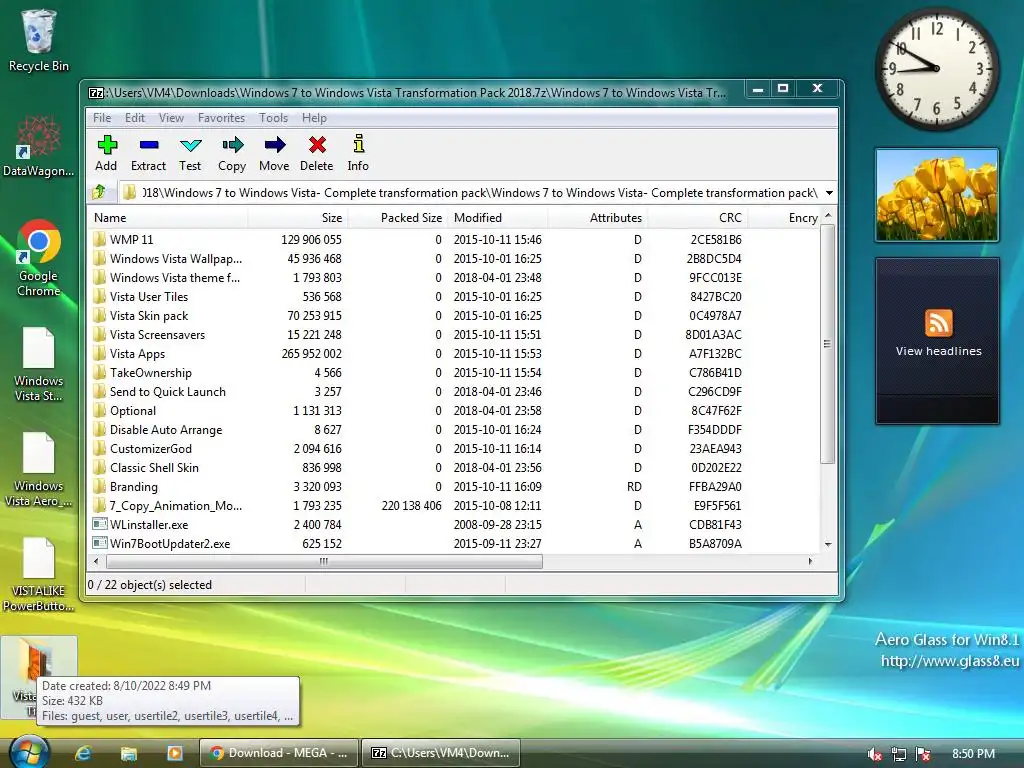Click the packed size 220 138 406
This screenshot has height=768, width=1024.
click(411, 505)
